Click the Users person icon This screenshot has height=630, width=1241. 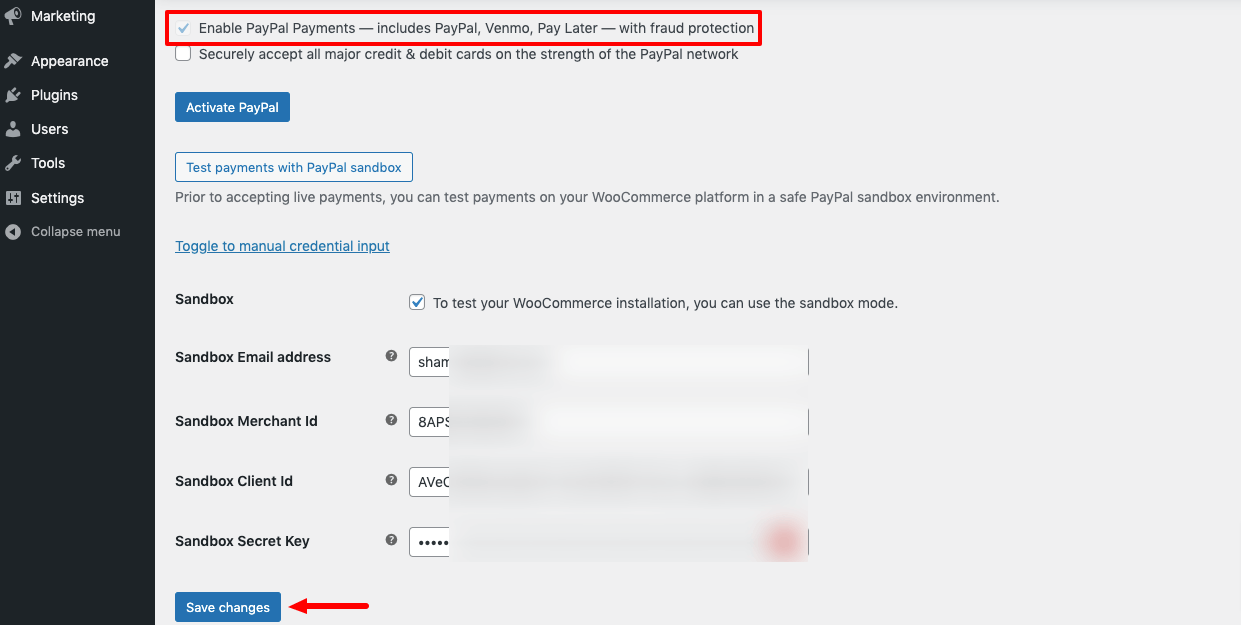point(13,129)
